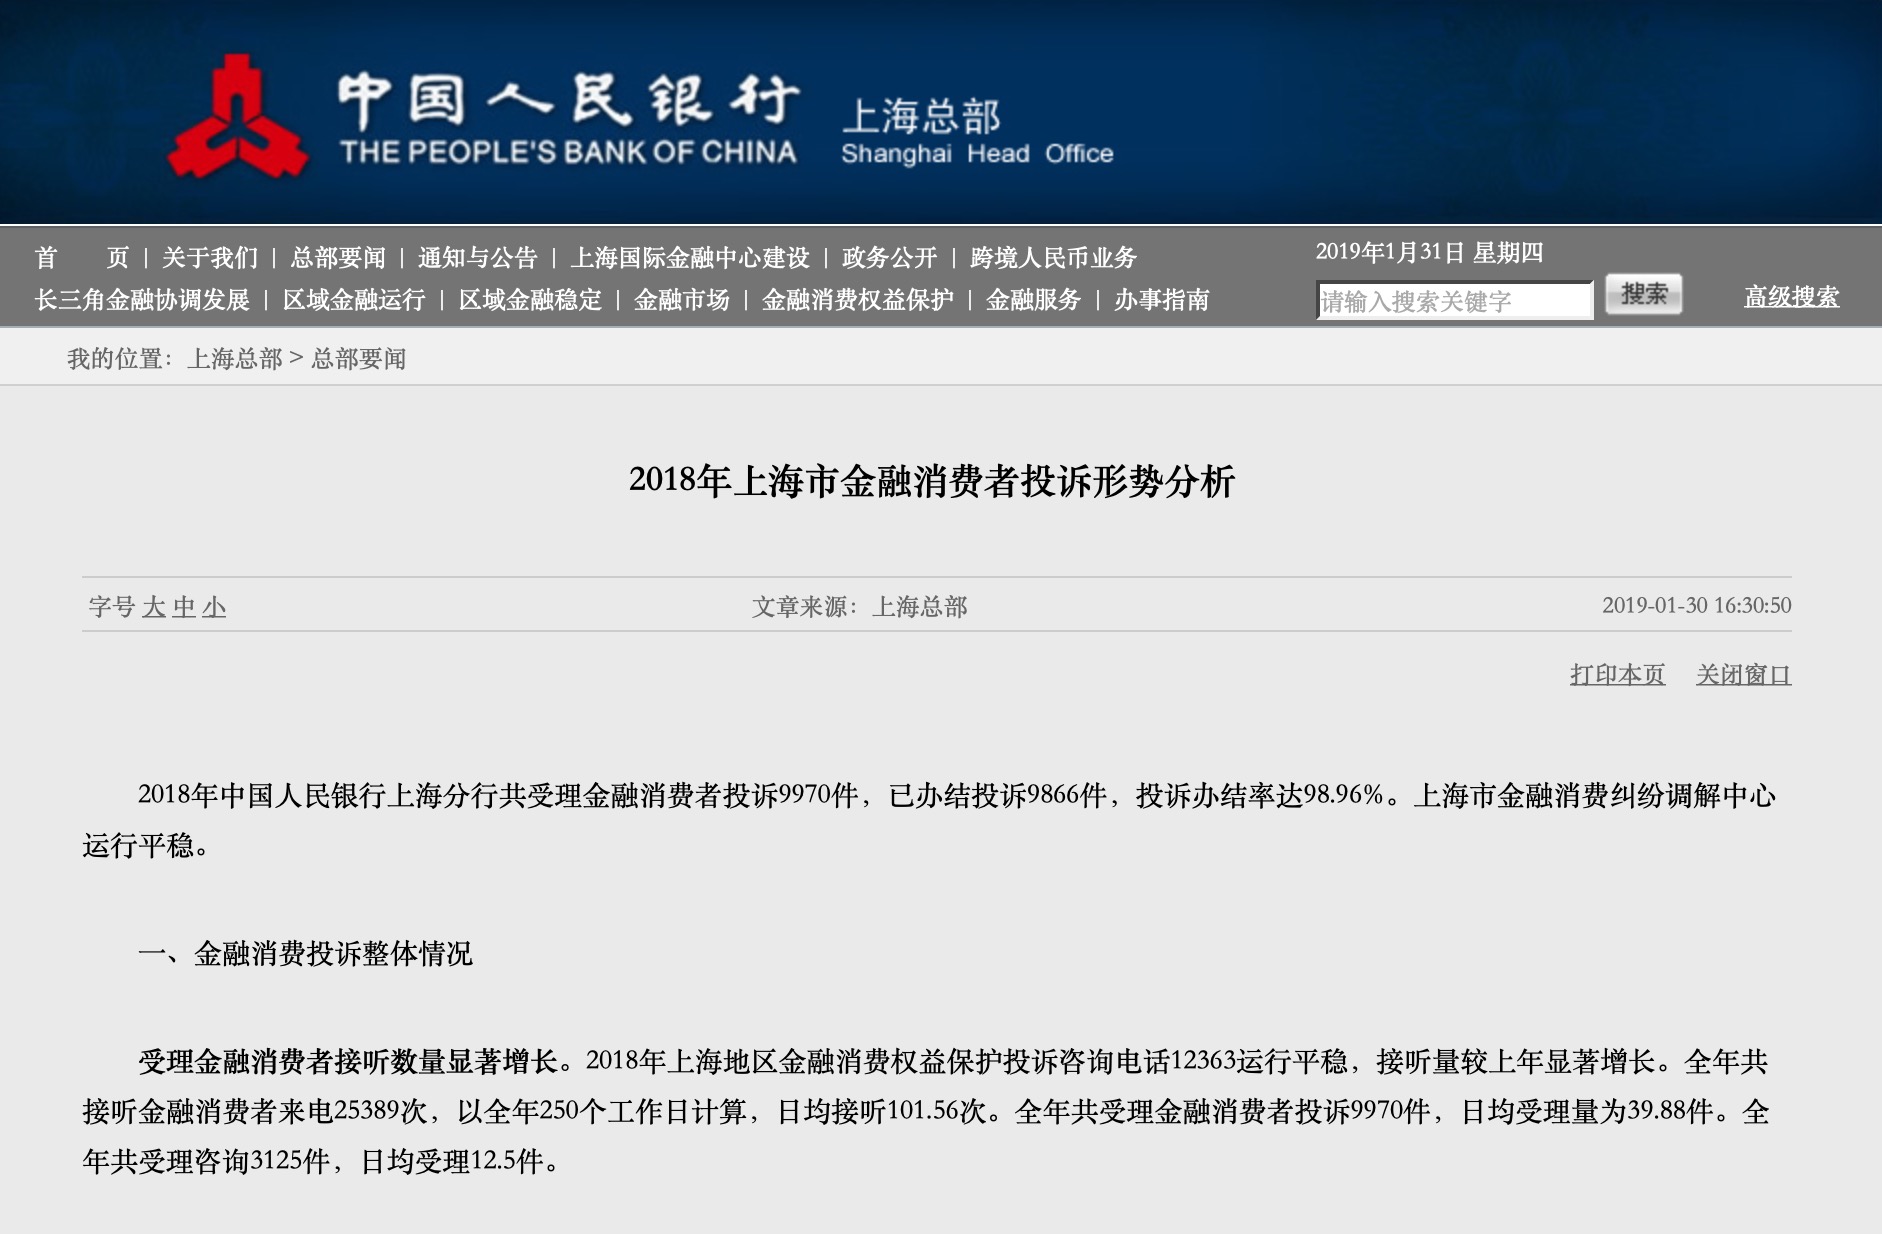Click 总部要闻 in the breadcrumb trail

pos(359,359)
